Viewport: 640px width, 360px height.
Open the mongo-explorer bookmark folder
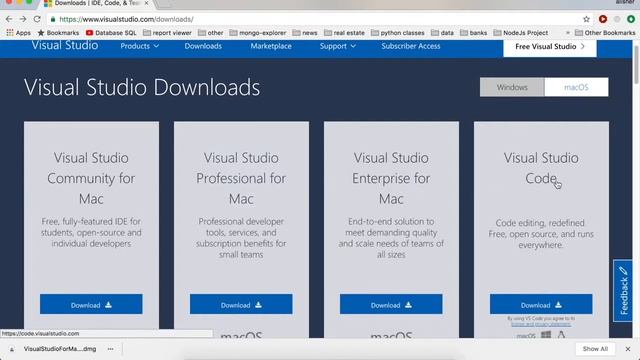pos(258,33)
